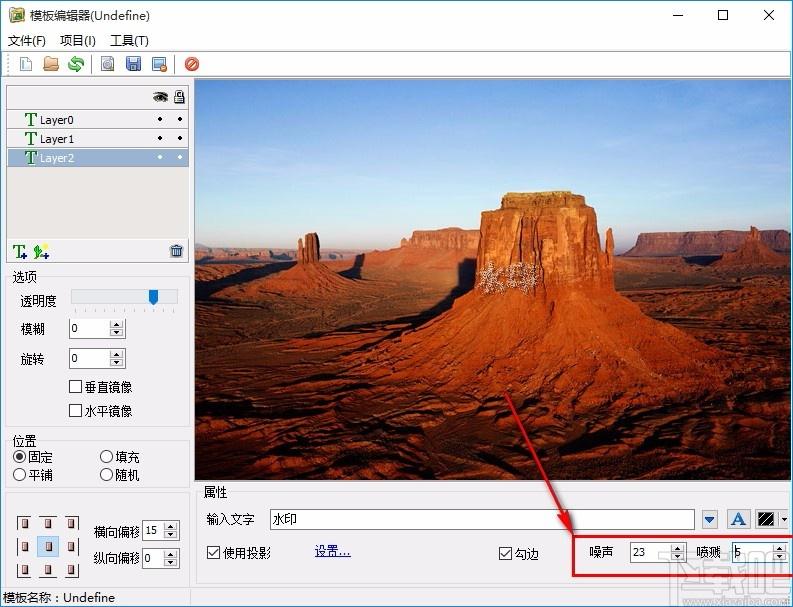
Task: Increase the 喷溅 value with up arrow
Action: coord(780,548)
